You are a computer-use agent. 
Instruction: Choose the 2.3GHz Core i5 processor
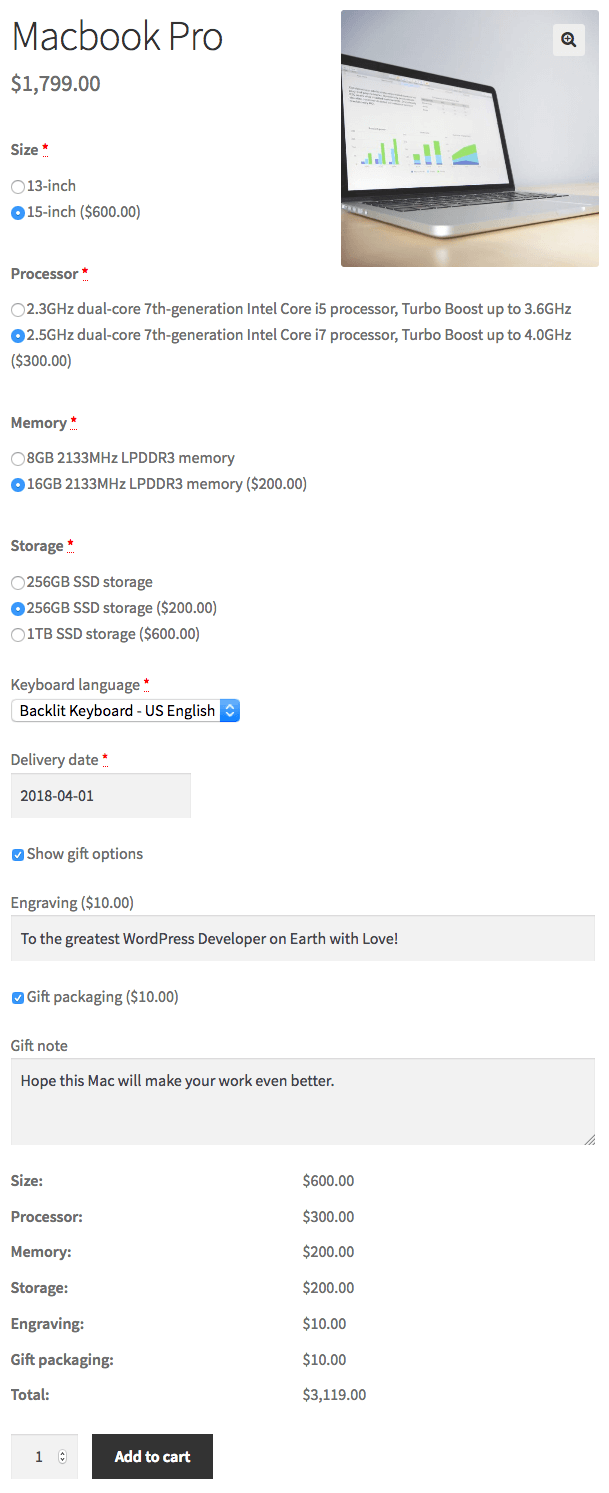tap(18, 310)
